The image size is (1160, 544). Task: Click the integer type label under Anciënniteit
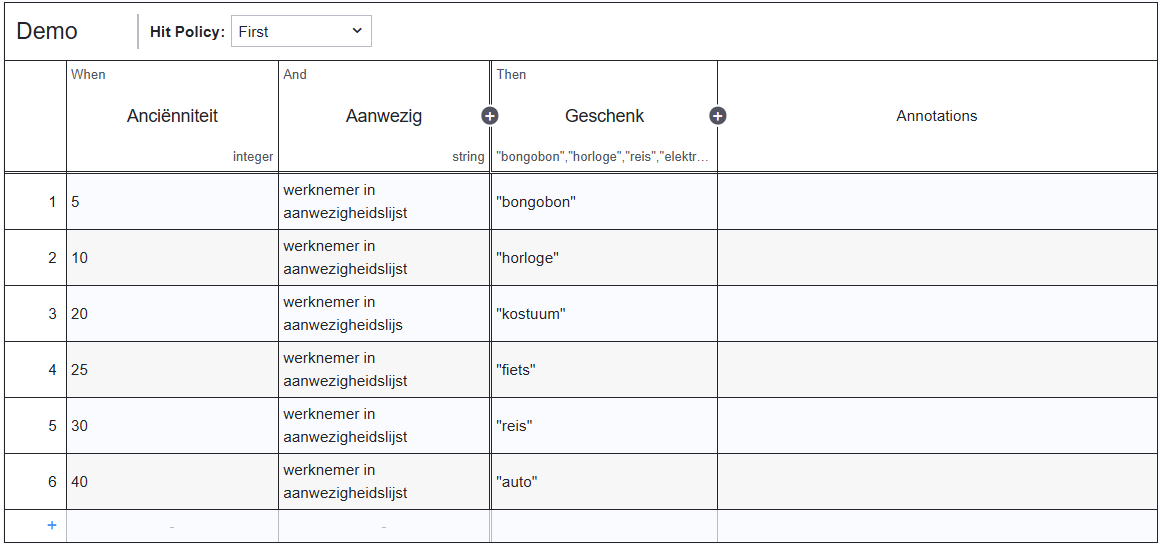(253, 157)
